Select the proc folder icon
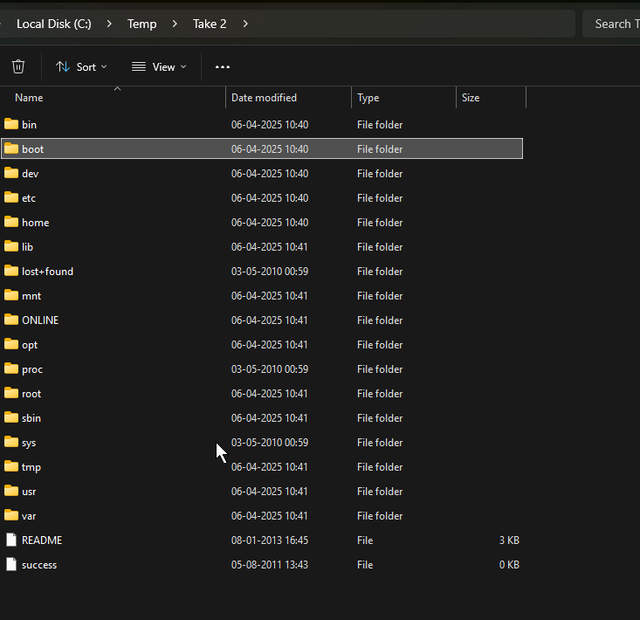Image resolution: width=640 pixels, height=620 pixels. point(11,369)
